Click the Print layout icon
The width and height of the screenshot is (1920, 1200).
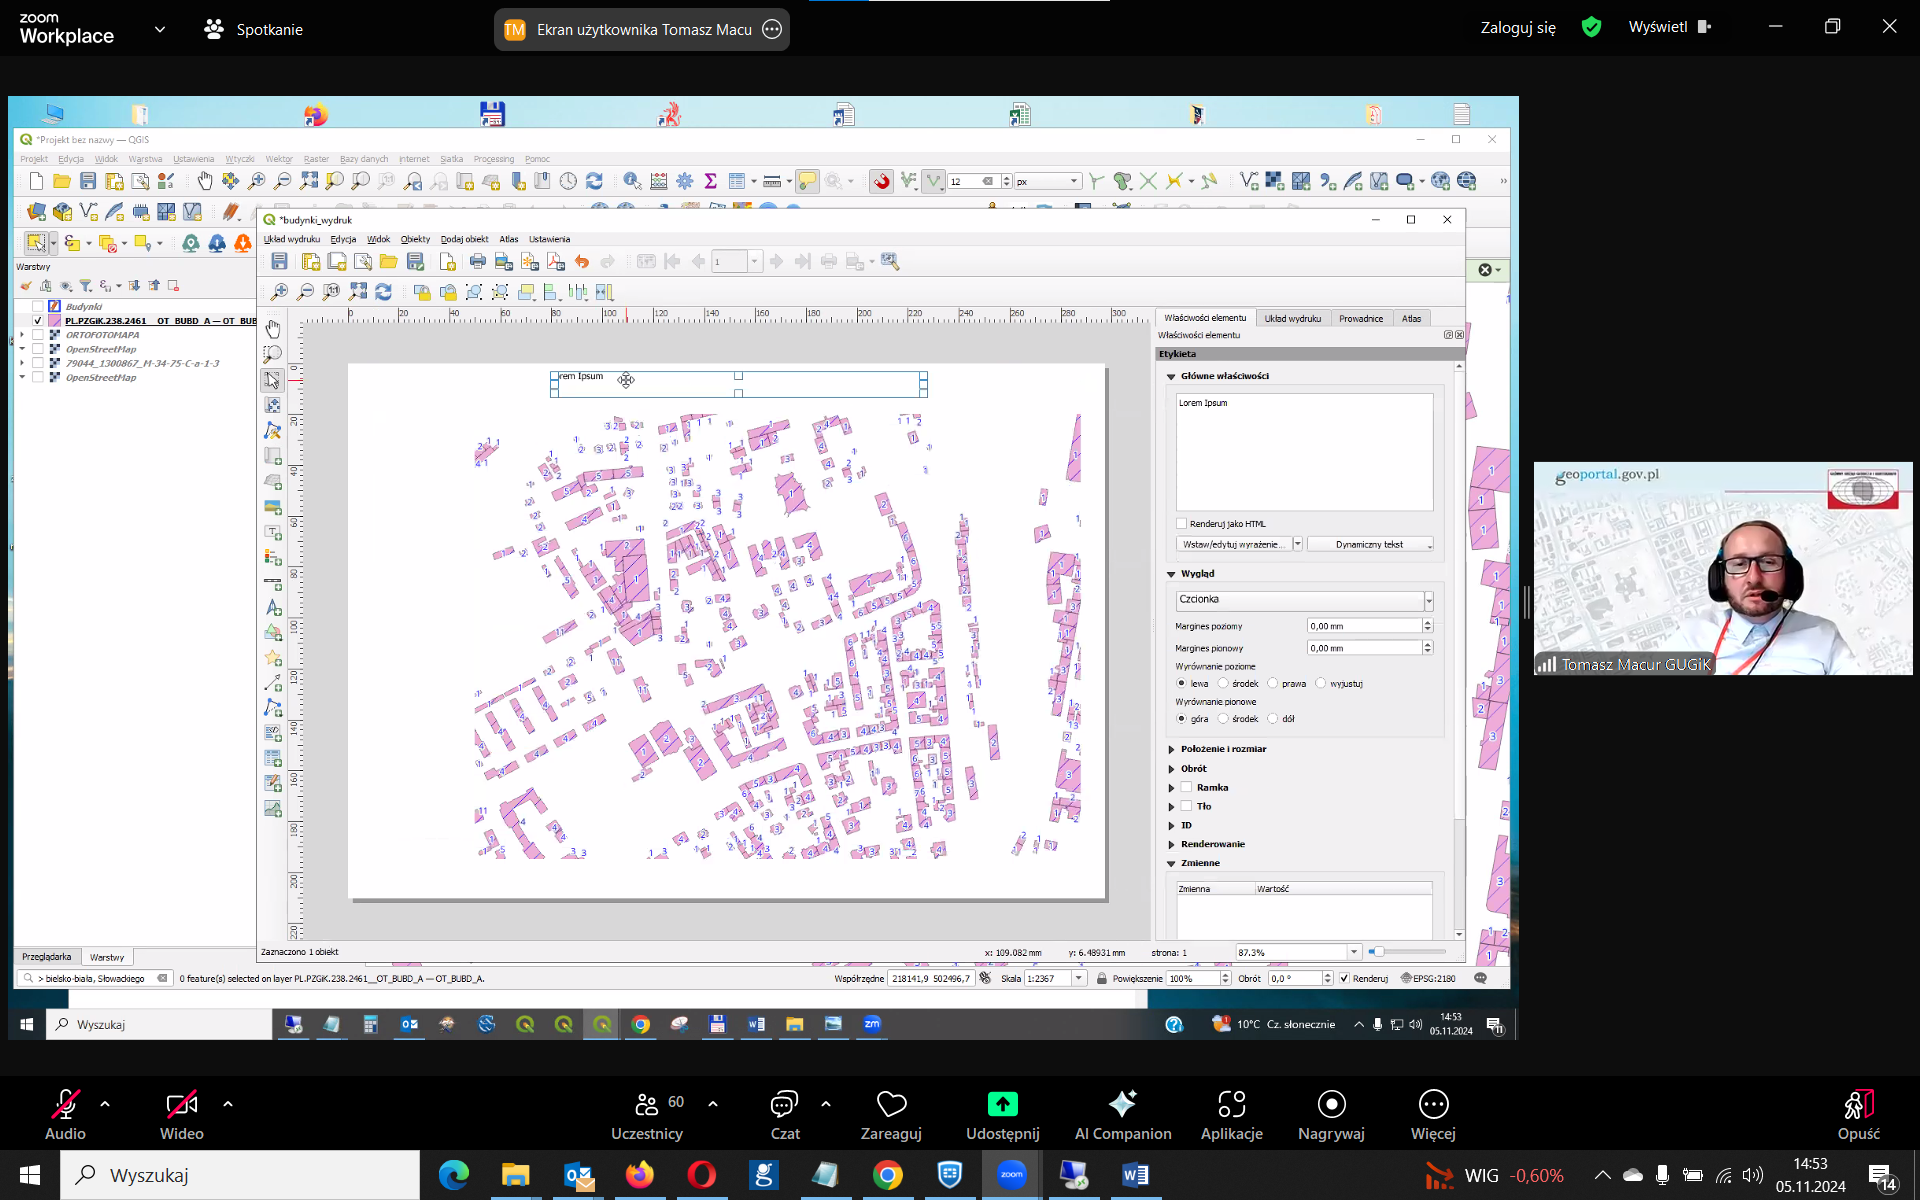tap(478, 262)
